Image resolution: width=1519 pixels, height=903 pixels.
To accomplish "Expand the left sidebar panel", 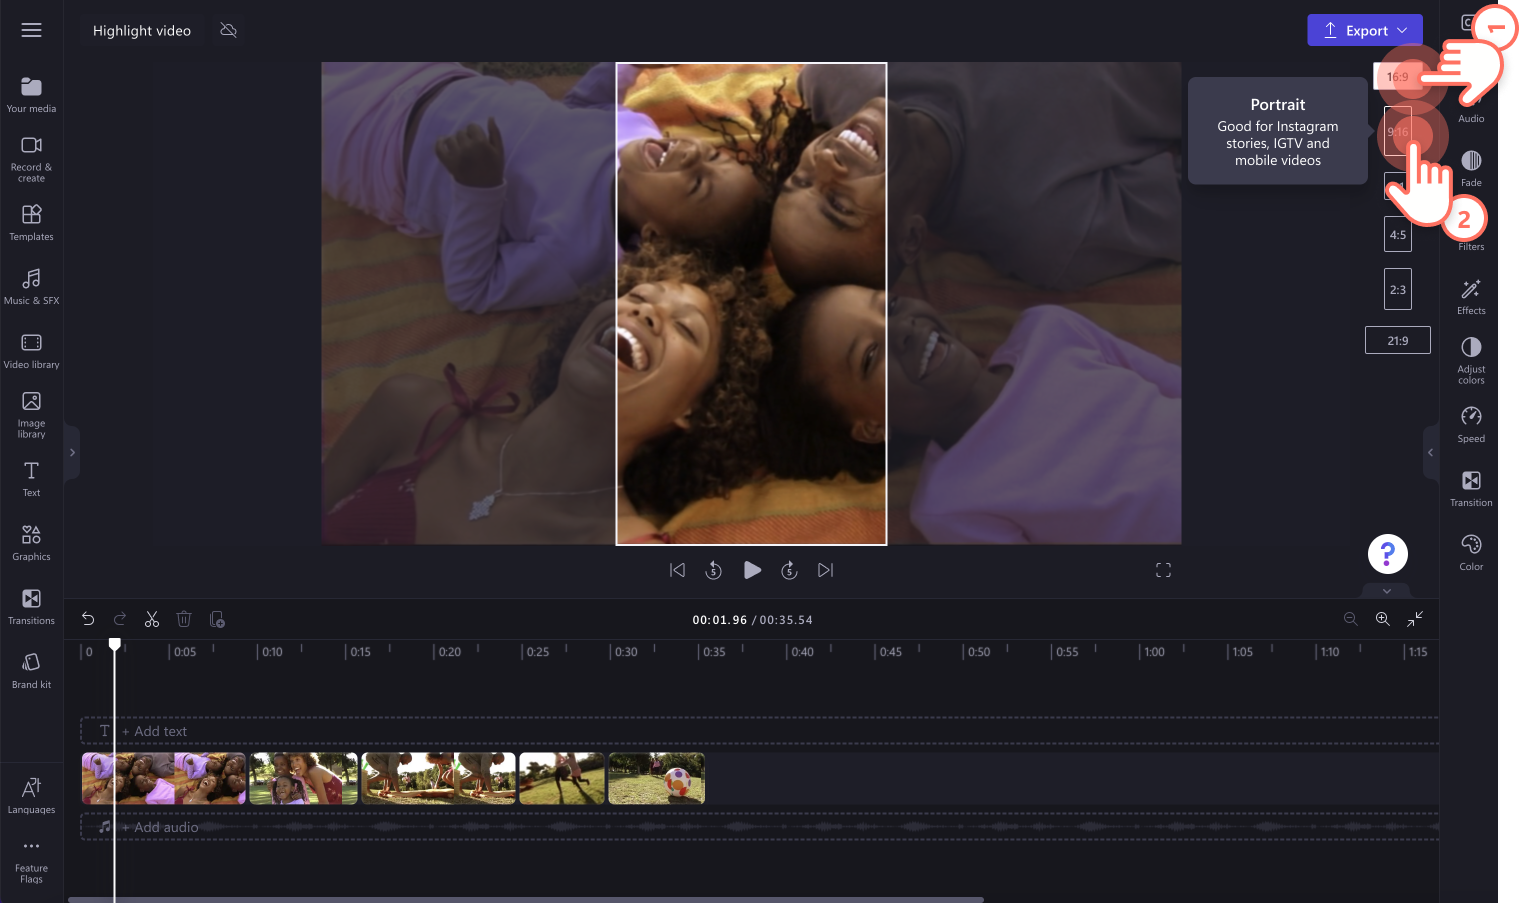I will [72, 452].
